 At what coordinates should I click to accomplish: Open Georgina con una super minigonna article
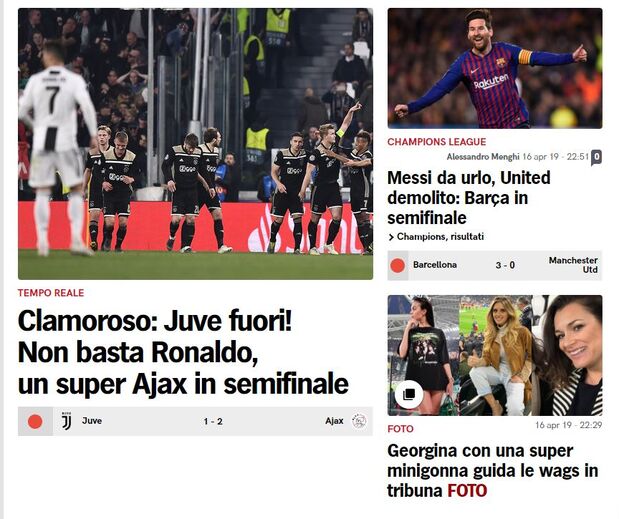pyautogui.click(x=493, y=470)
